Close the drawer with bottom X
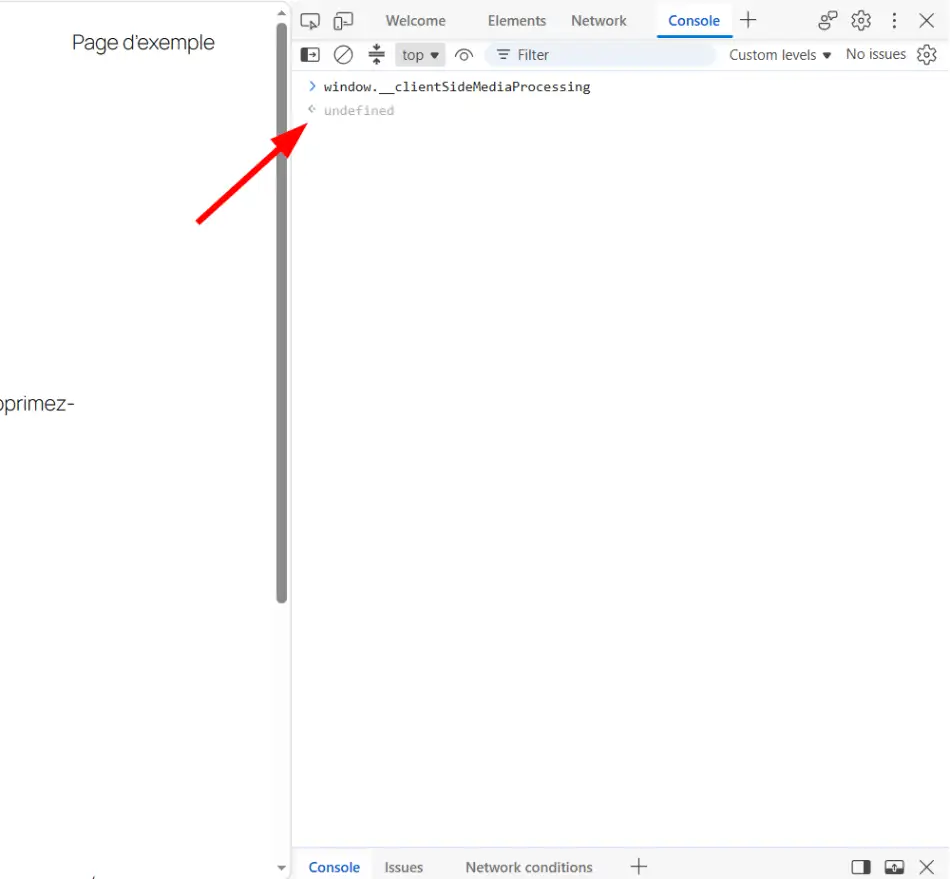This screenshot has height=879, width=950. [926, 867]
